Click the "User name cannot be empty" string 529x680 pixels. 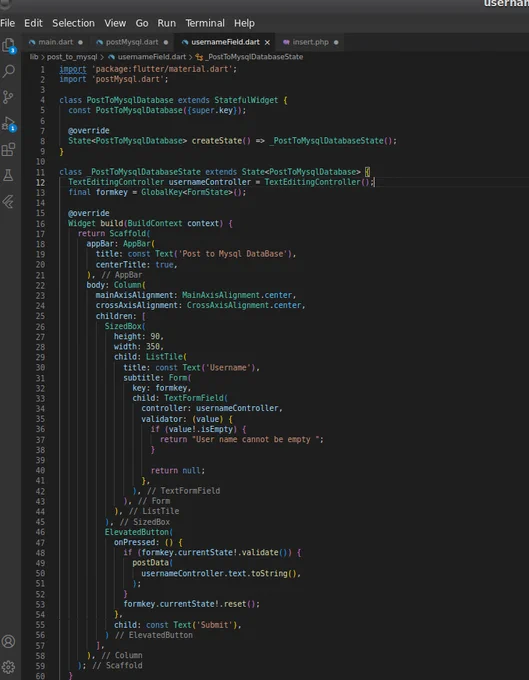[256, 439]
